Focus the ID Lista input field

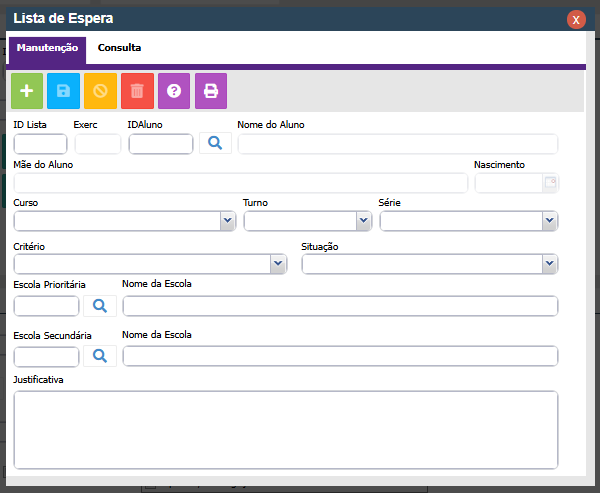click(x=40, y=144)
